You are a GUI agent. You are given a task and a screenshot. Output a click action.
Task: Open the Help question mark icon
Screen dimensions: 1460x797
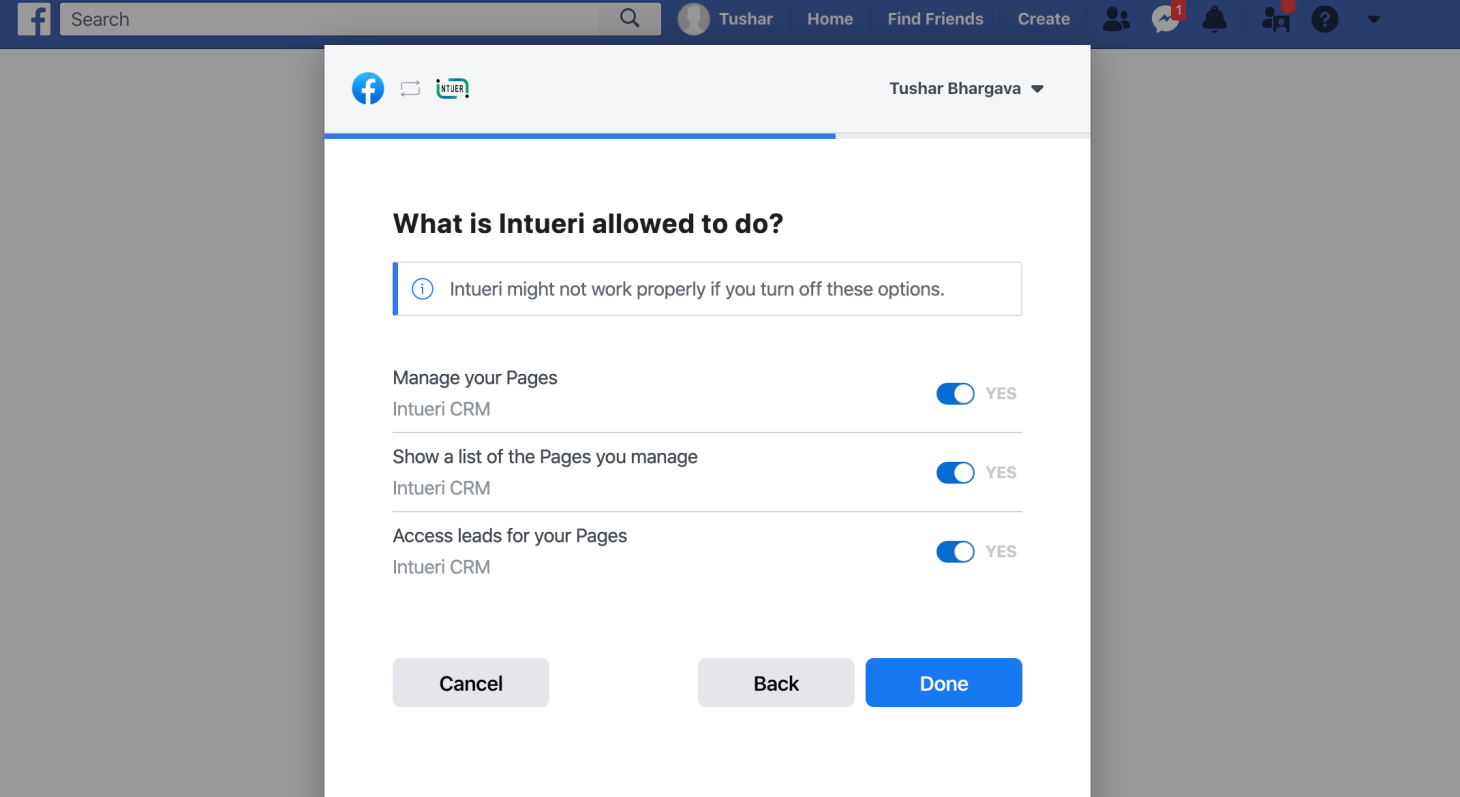(x=1325, y=19)
